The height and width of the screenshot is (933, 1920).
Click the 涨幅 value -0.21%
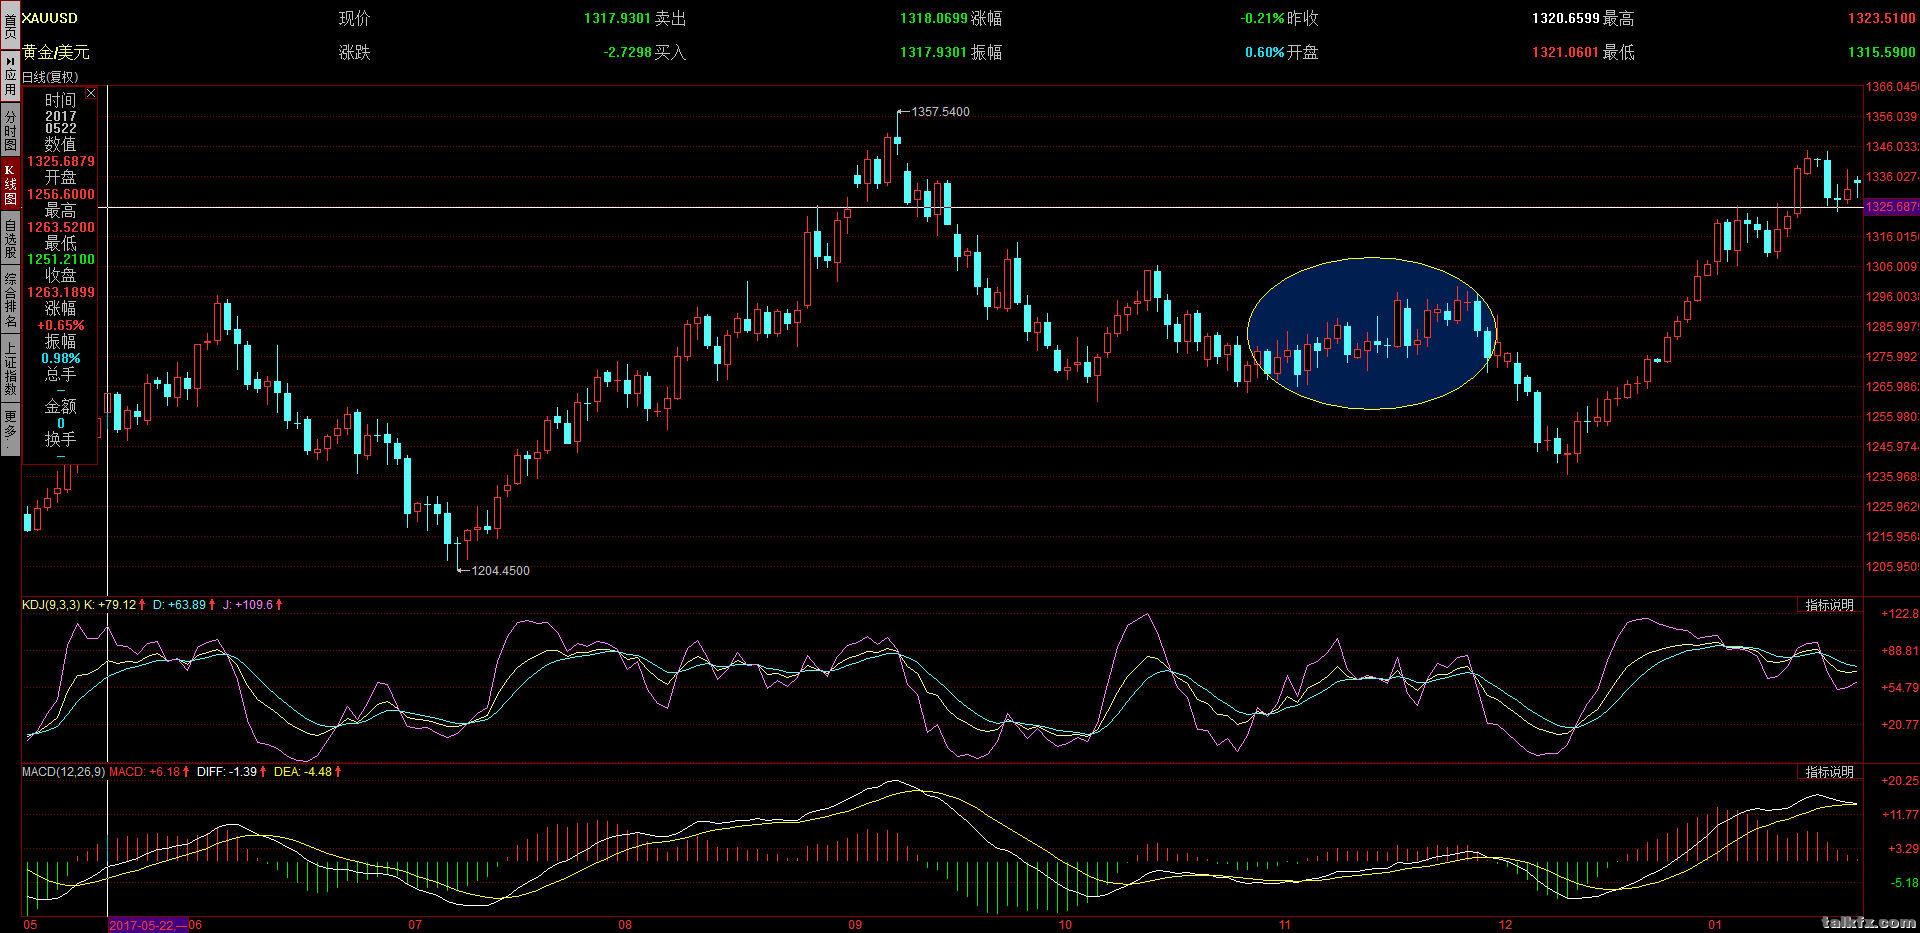coord(1262,18)
